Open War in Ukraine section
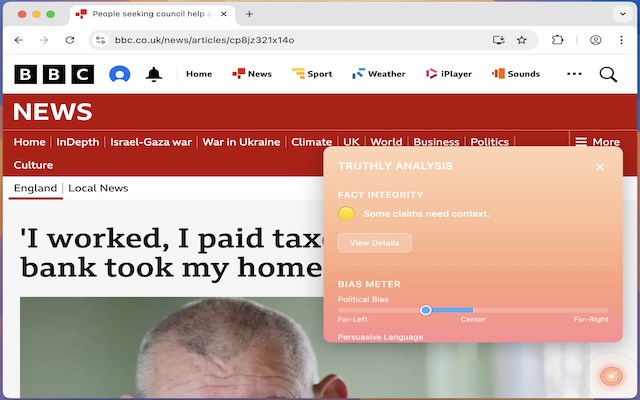The width and height of the screenshot is (640, 400). click(x=241, y=142)
